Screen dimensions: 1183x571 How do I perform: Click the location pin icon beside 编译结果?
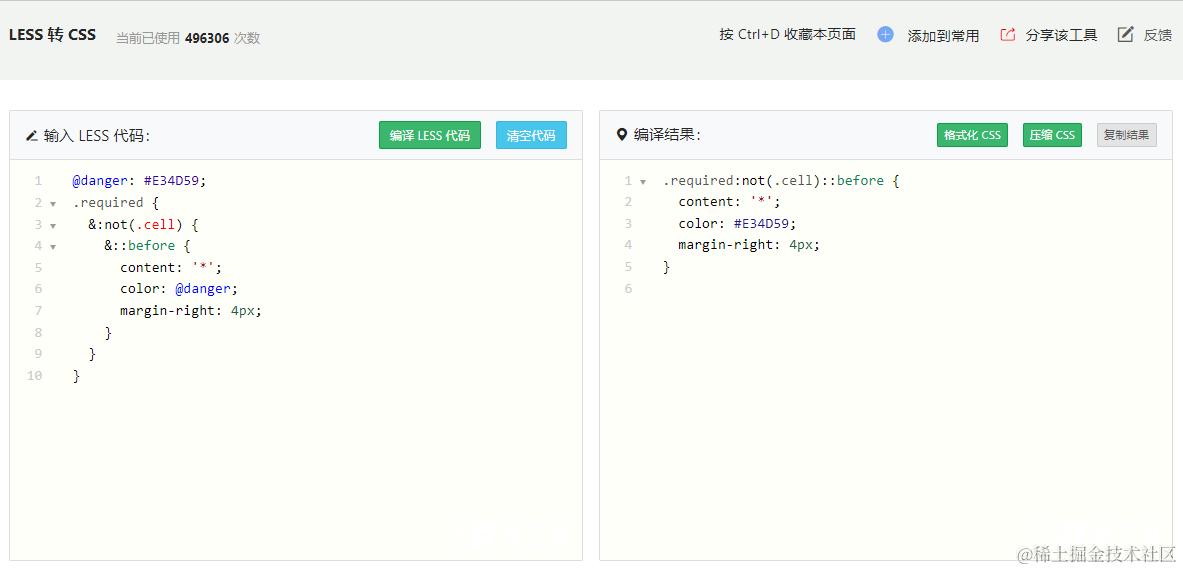pyautogui.click(x=622, y=135)
